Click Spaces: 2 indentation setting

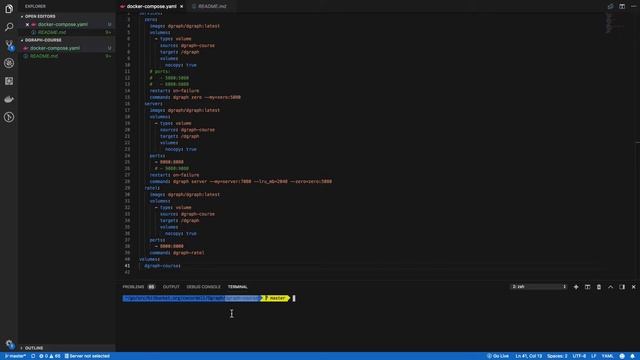click(557, 356)
